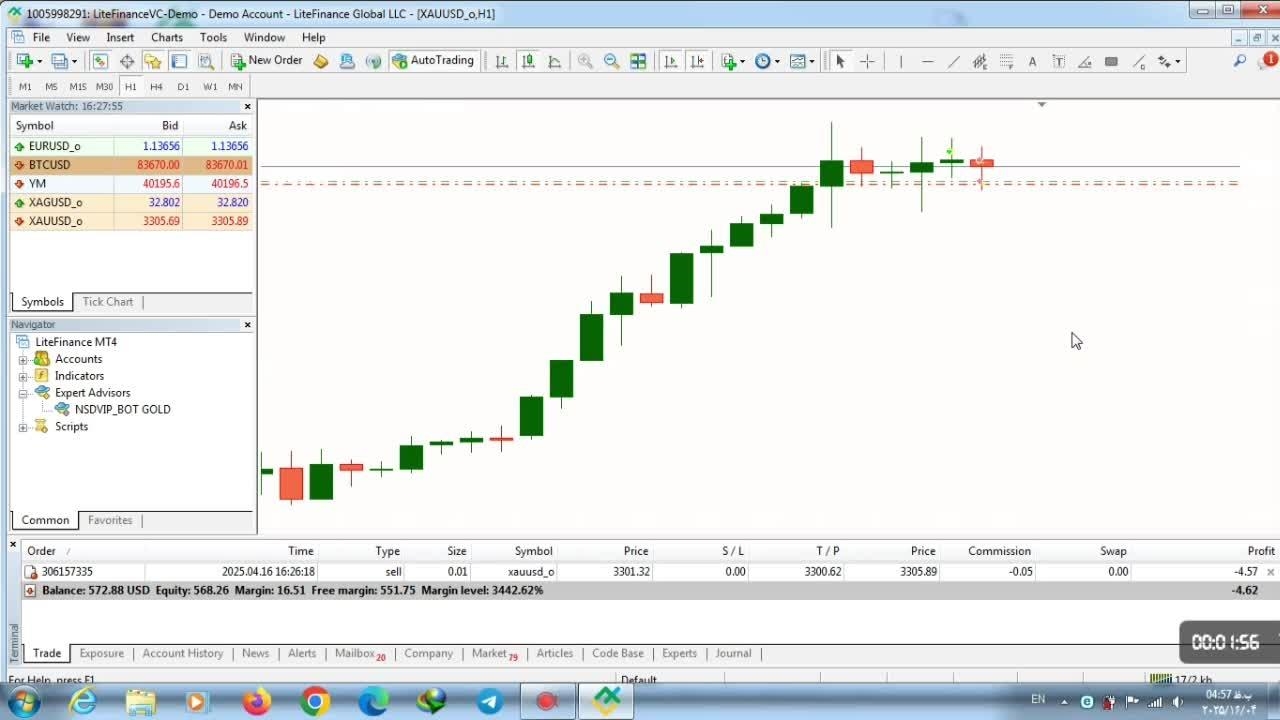This screenshot has height=720, width=1280.
Task: Select the text label 'A' tool
Action: pyautogui.click(x=1032, y=61)
